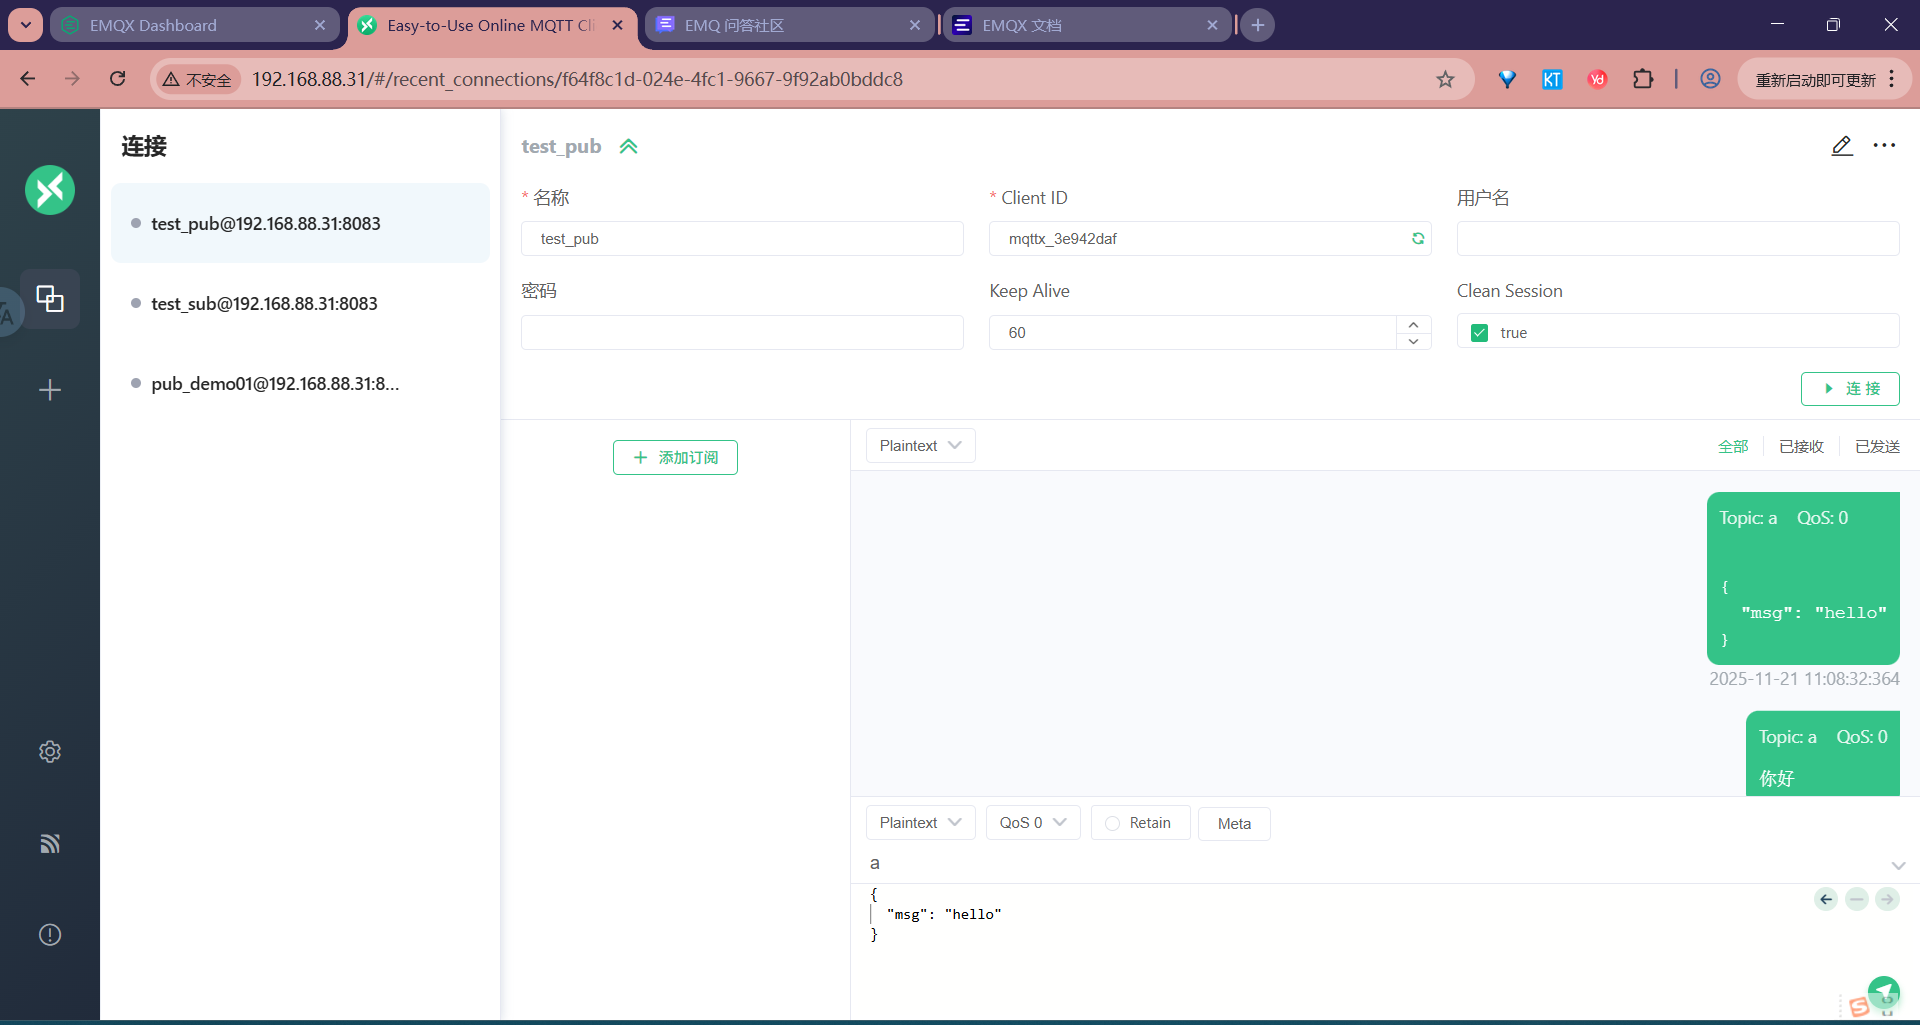Viewport: 1920px width, 1025px height.
Task: Click the blue shield extension icon
Action: pos(1507,79)
